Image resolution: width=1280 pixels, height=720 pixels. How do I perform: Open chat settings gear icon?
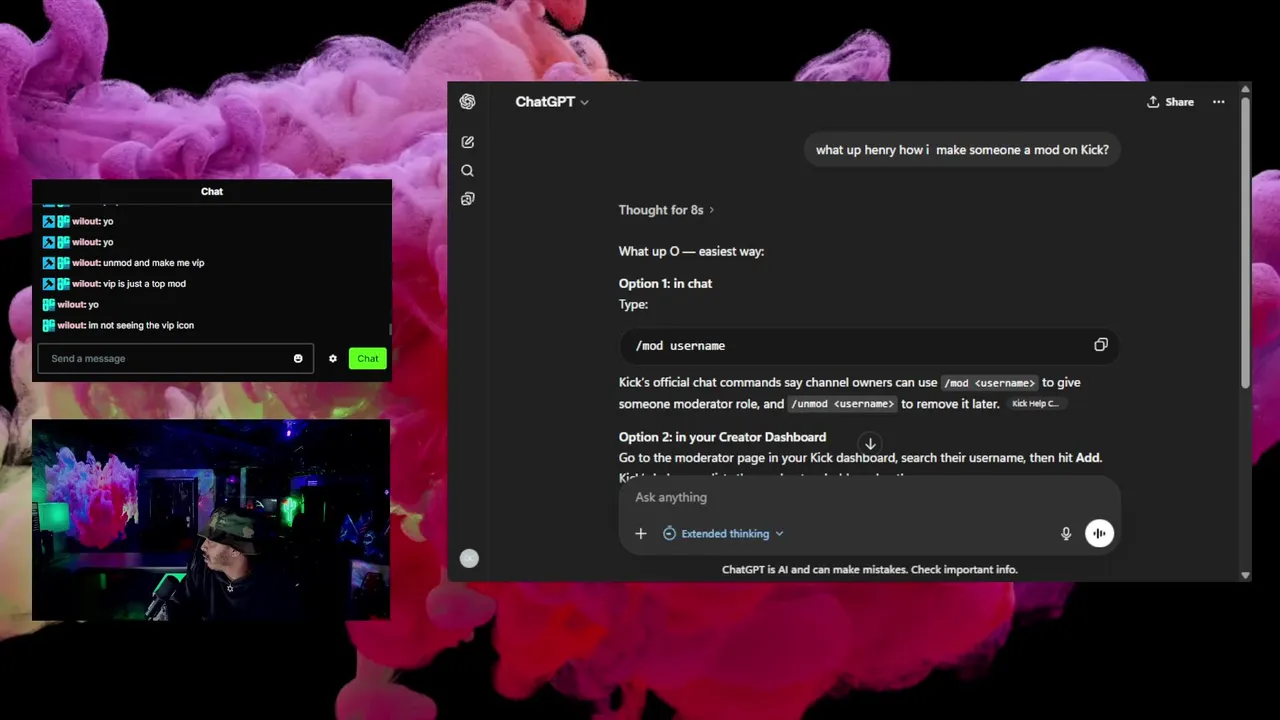pyautogui.click(x=333, y=359)
